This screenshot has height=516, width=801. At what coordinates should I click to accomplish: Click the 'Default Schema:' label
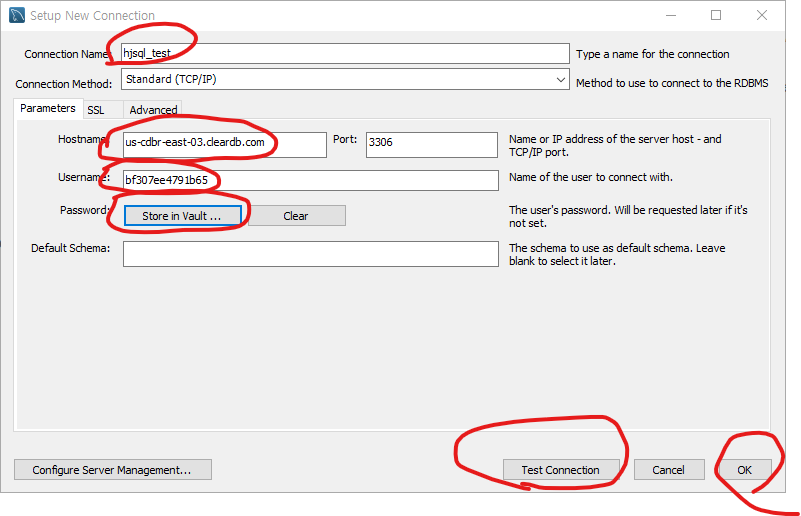tap(70, 248)
